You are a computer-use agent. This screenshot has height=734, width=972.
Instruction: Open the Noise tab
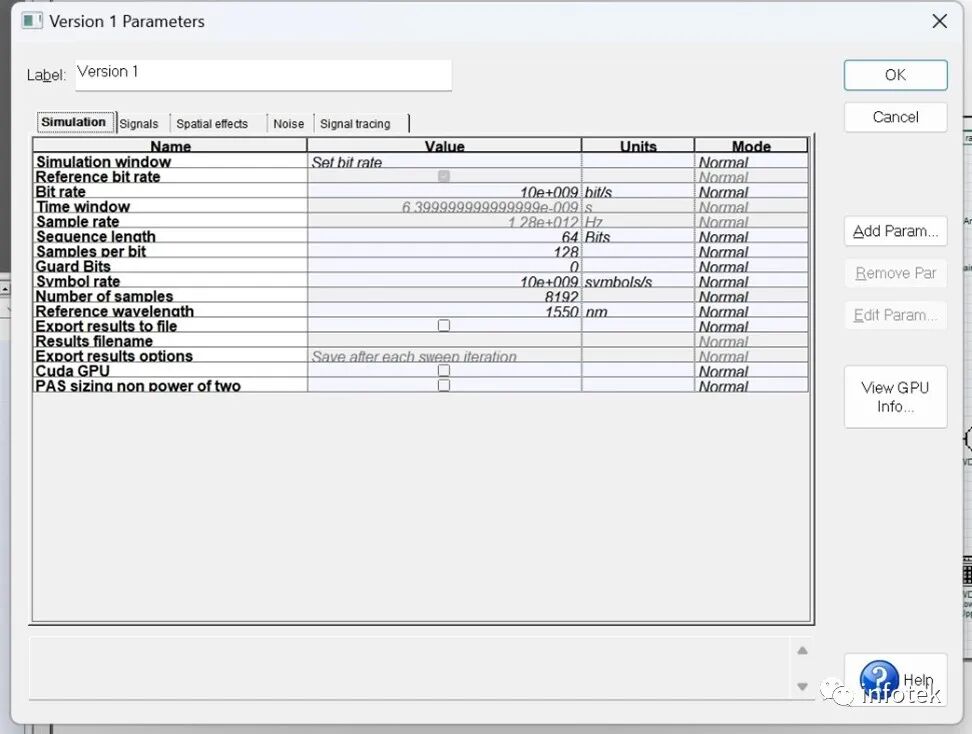click(288, 122)
